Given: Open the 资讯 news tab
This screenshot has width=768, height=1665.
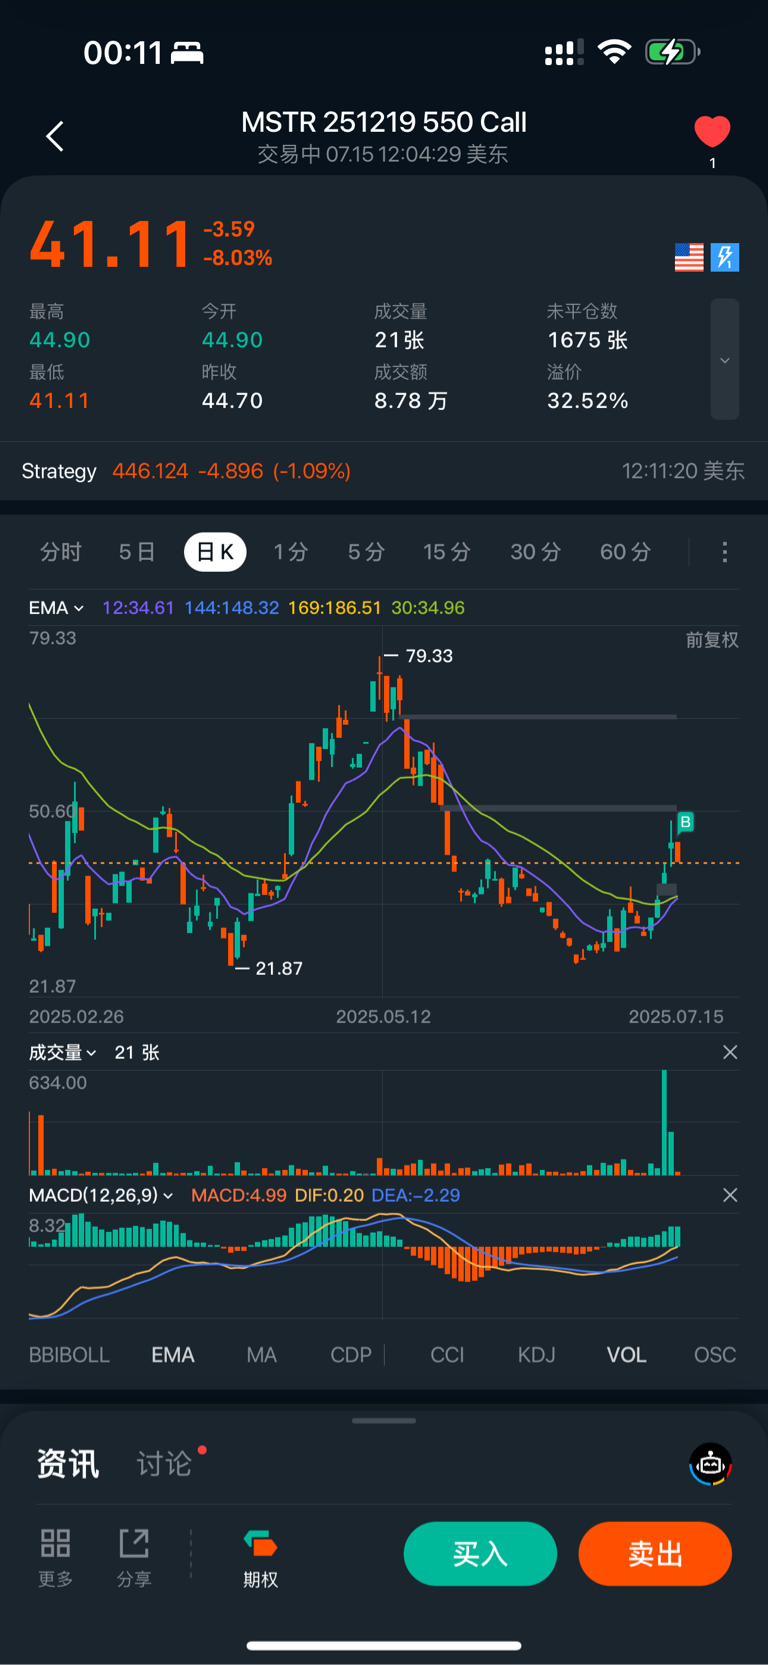Looking at the screenshot, I should [x=68, y=1464].
